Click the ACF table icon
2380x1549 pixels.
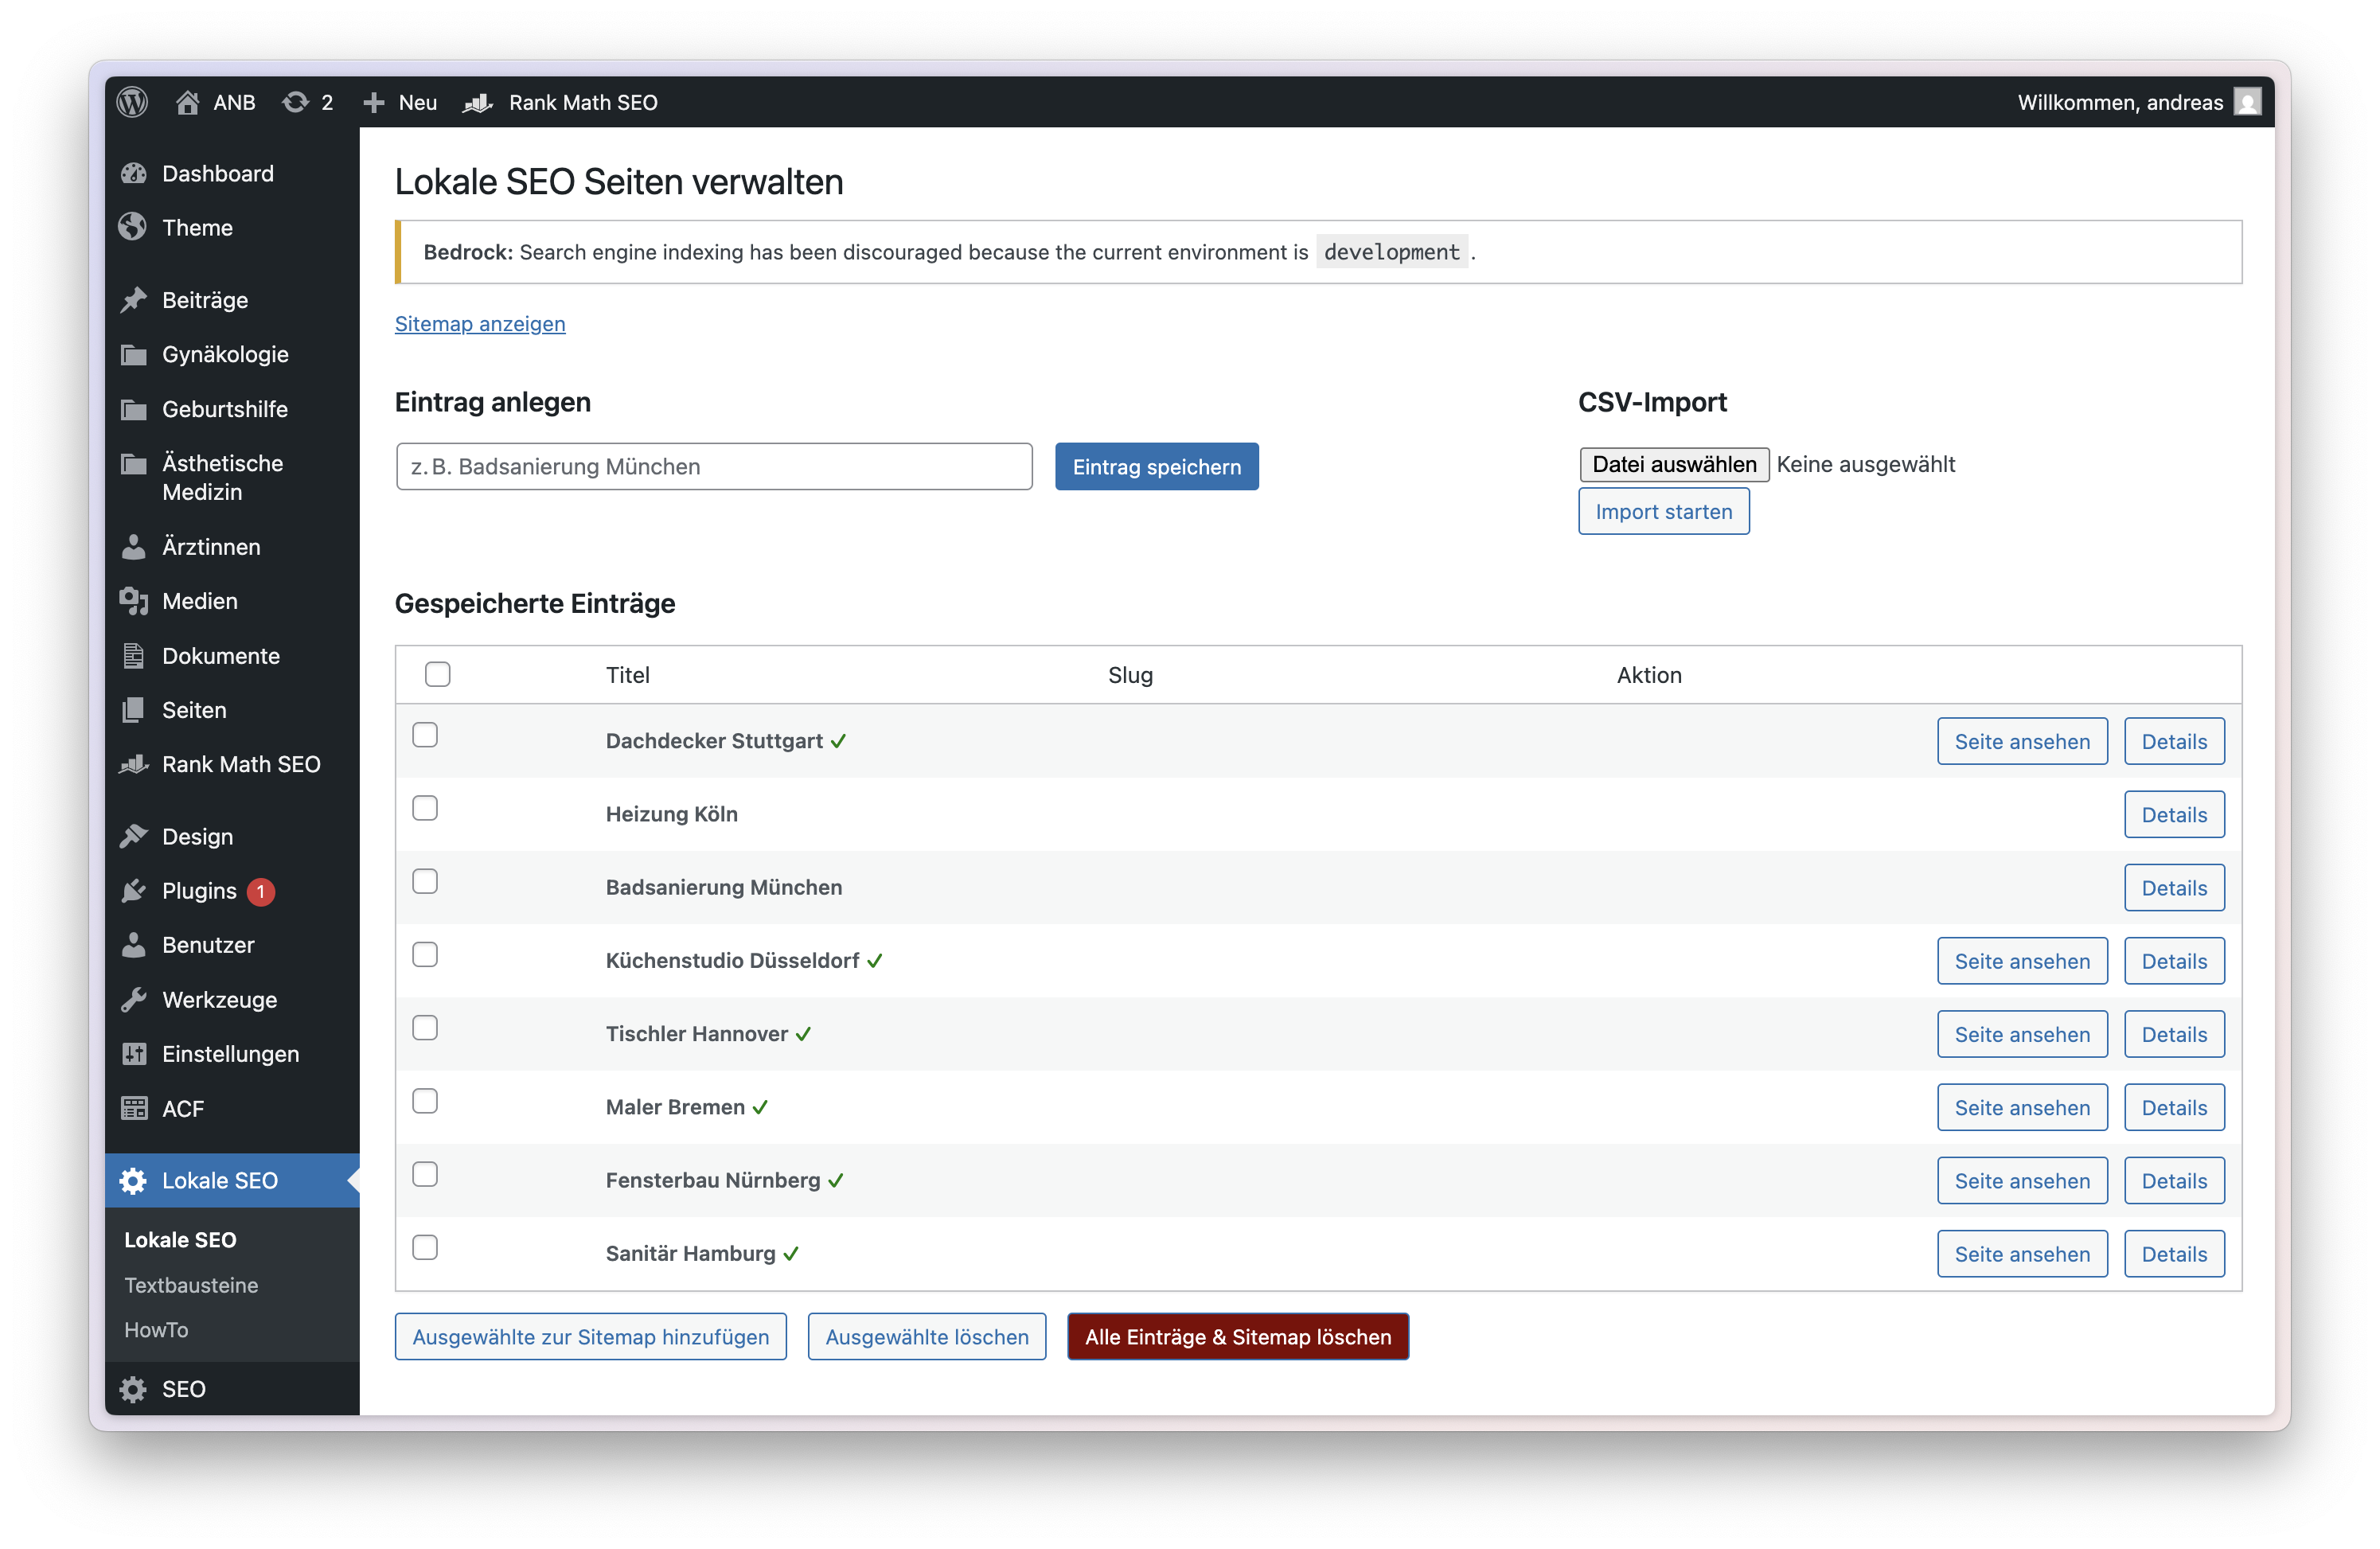coord(134,1109)
